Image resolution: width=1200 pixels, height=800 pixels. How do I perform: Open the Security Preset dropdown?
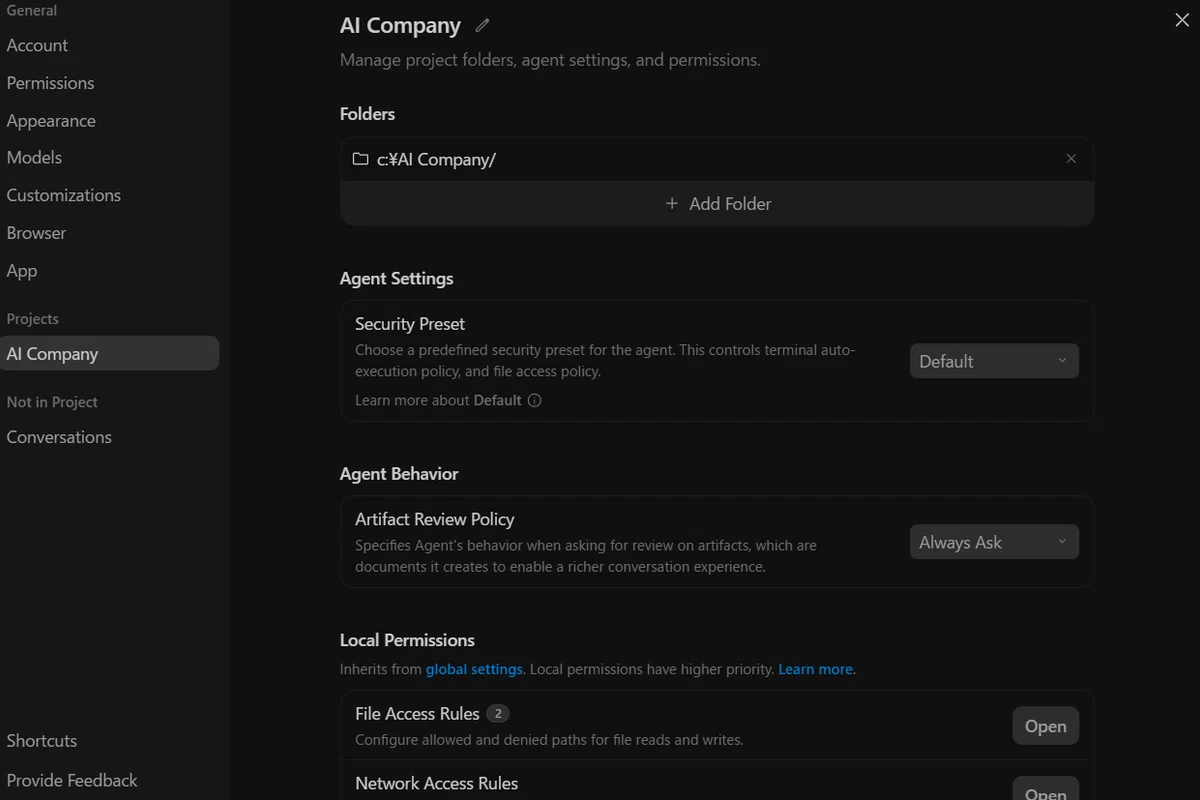[994, 361]
